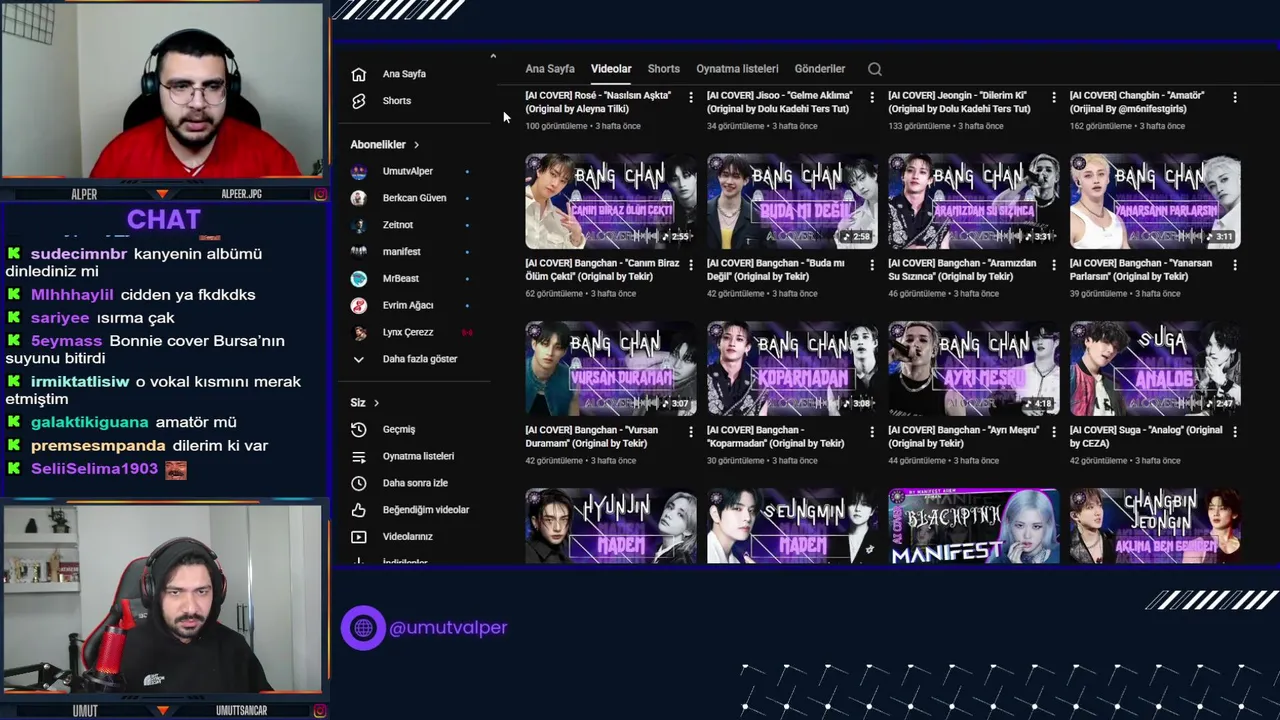Open options menu for Buda mı Değil video
The width and height of the screenshot is (1280, 720).
(x=872, y=265)
